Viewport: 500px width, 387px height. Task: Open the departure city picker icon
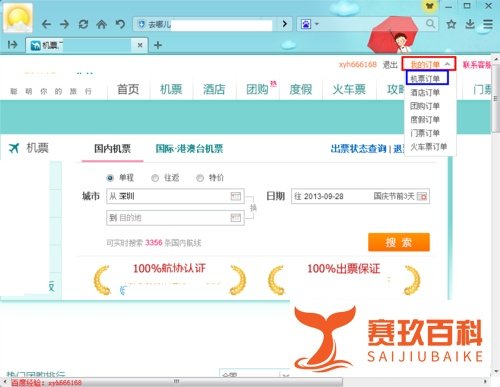236,196
